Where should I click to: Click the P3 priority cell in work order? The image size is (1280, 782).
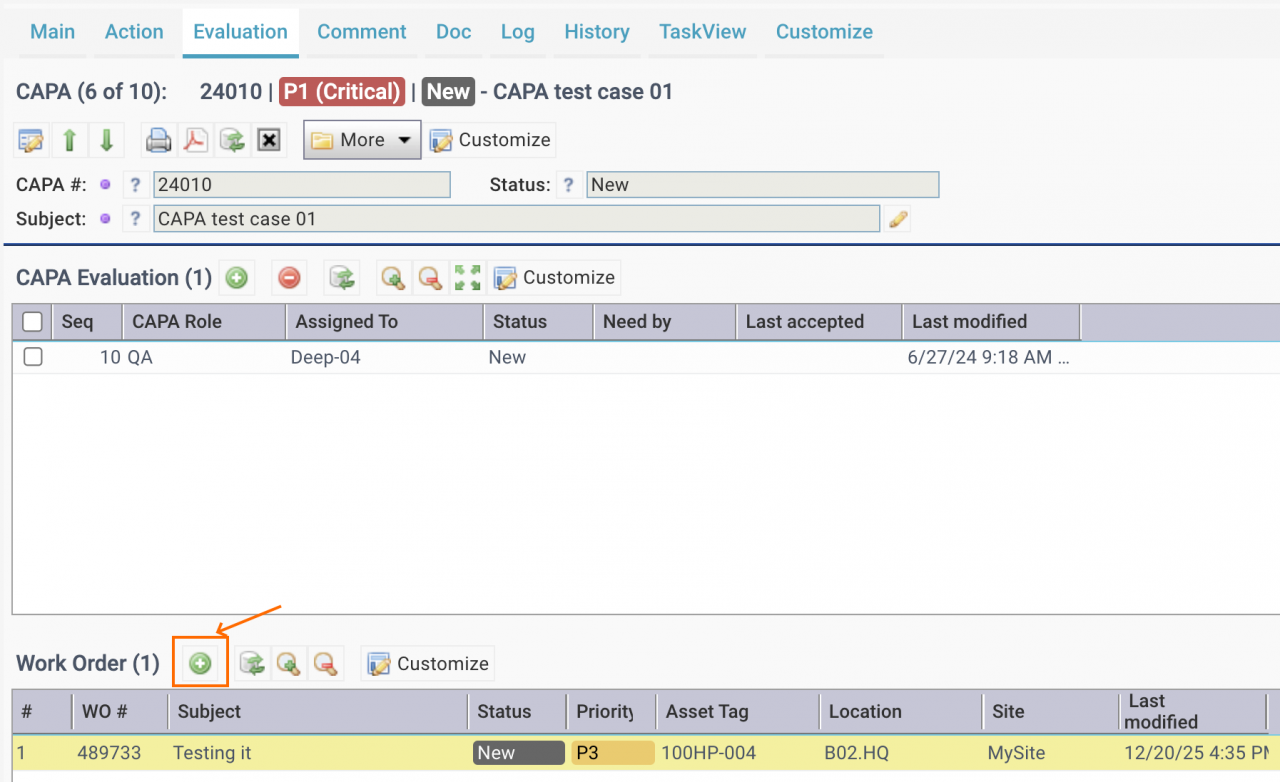612,753
